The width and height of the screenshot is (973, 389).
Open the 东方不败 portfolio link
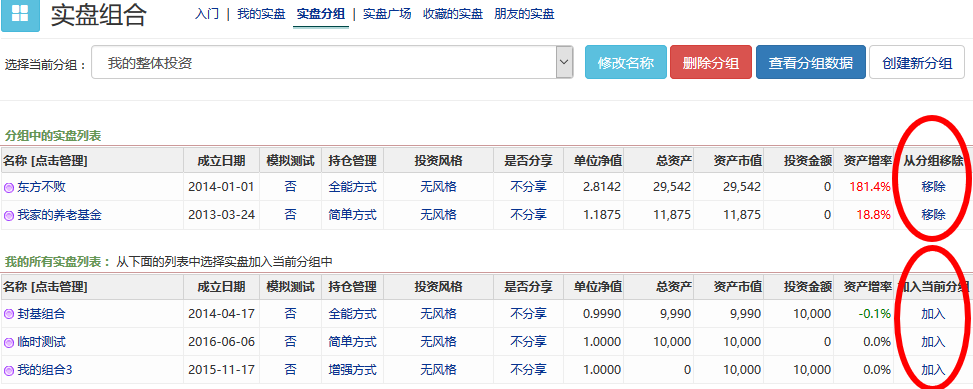pos(41,187)
